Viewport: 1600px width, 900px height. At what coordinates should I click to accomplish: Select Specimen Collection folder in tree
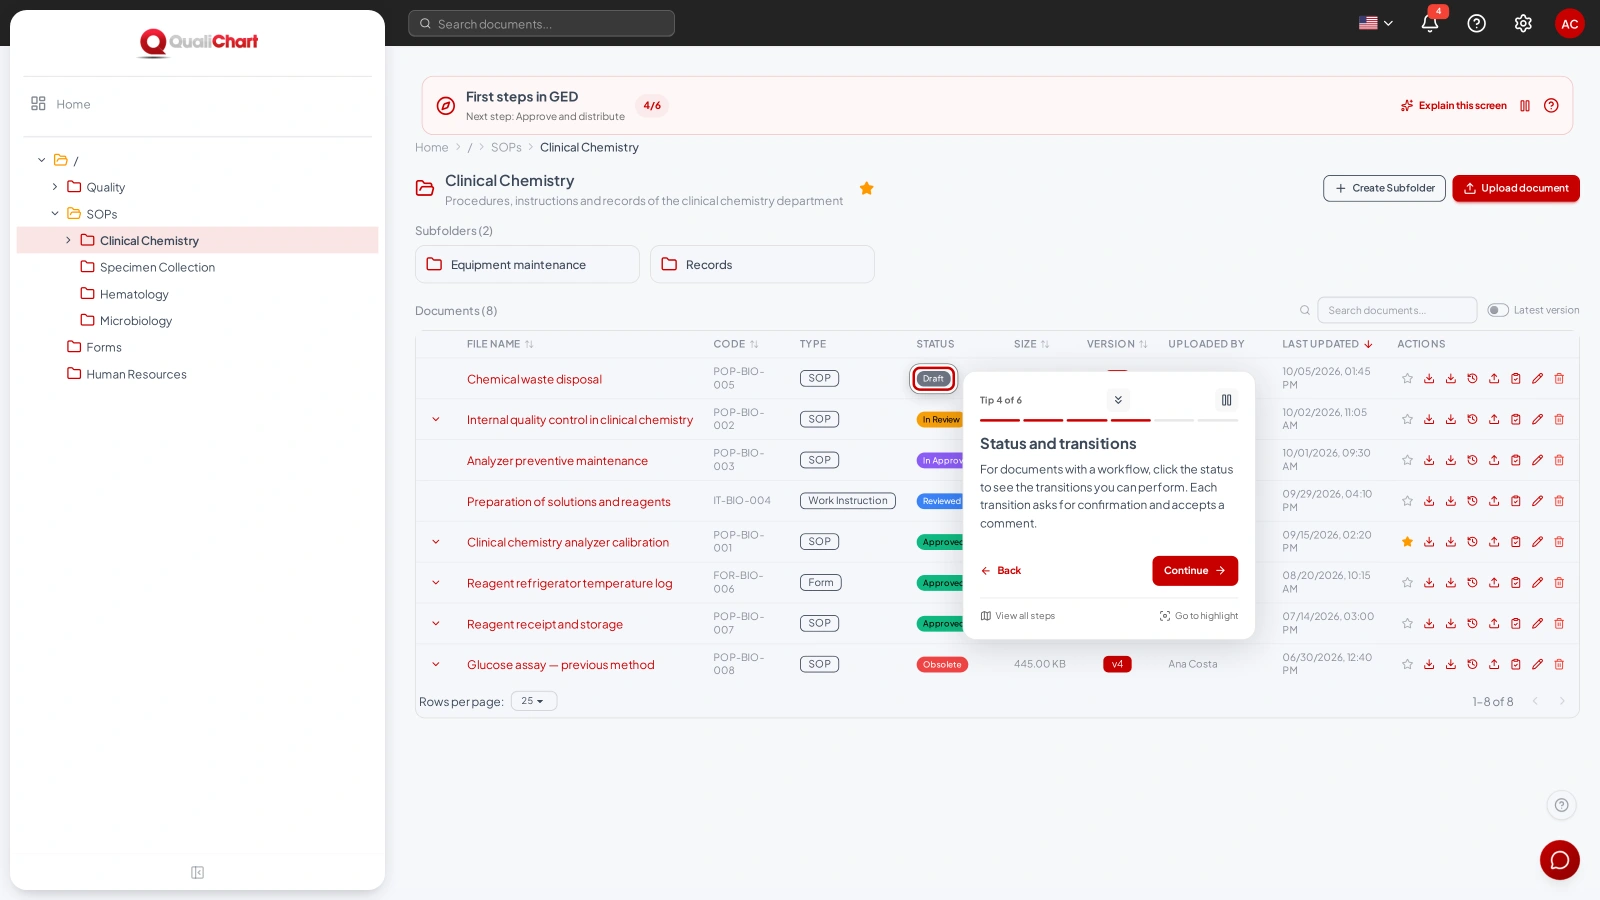[x=157, y=267]
